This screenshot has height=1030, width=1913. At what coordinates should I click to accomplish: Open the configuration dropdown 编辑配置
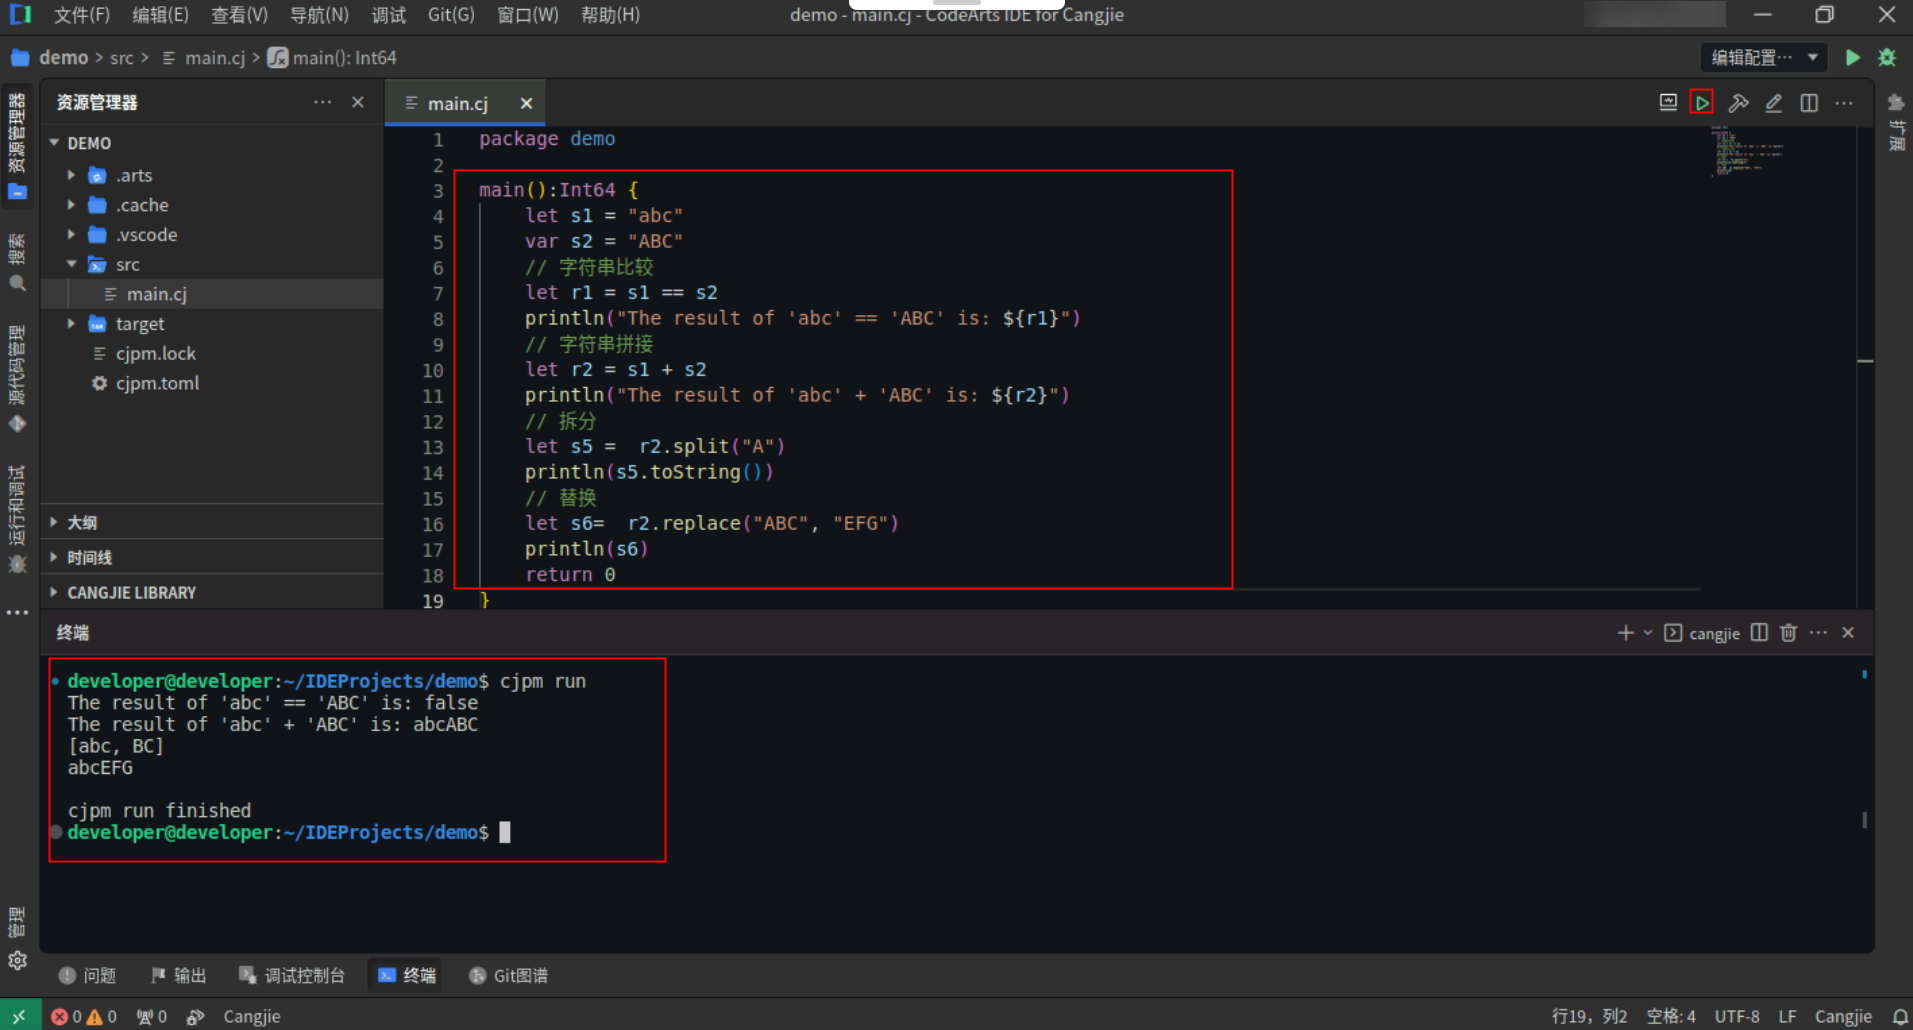point(1764,58)
